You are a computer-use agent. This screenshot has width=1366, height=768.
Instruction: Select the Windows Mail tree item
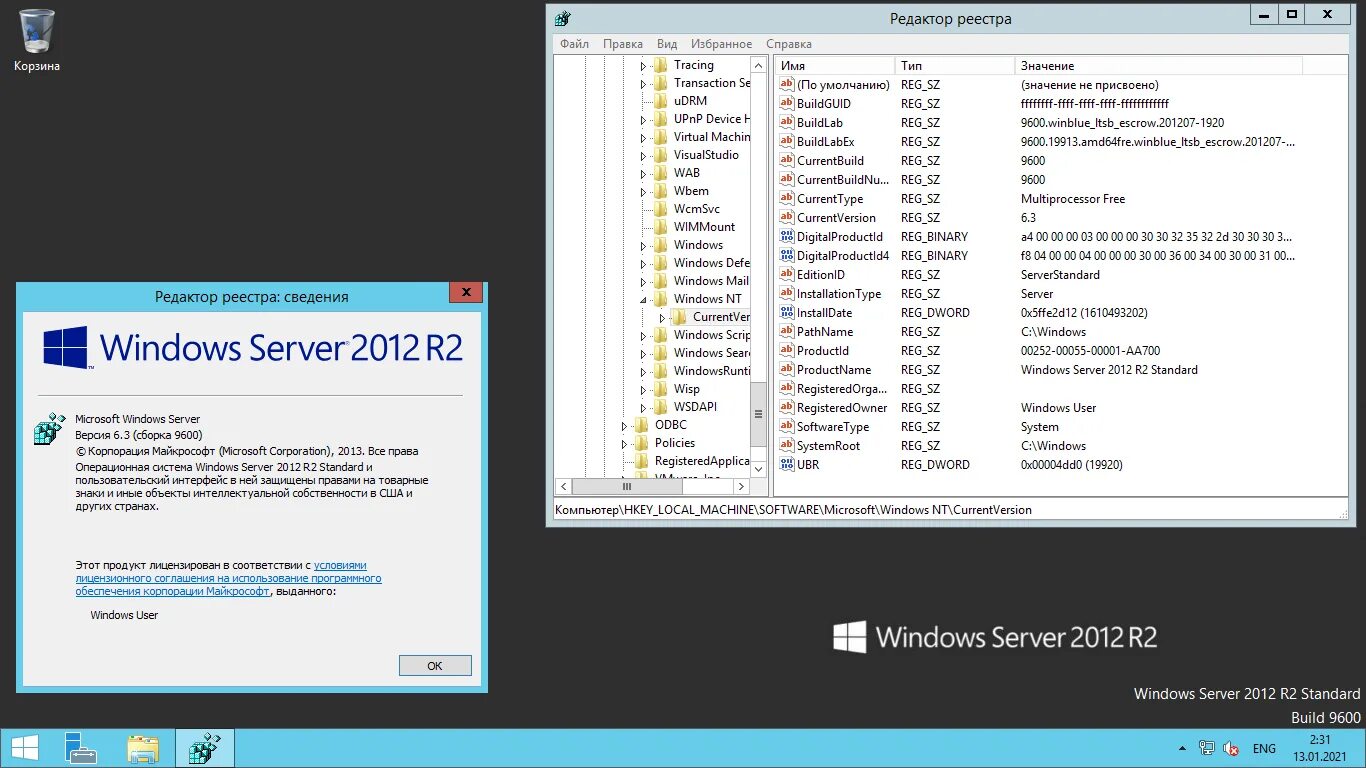(x=711, y=281)
